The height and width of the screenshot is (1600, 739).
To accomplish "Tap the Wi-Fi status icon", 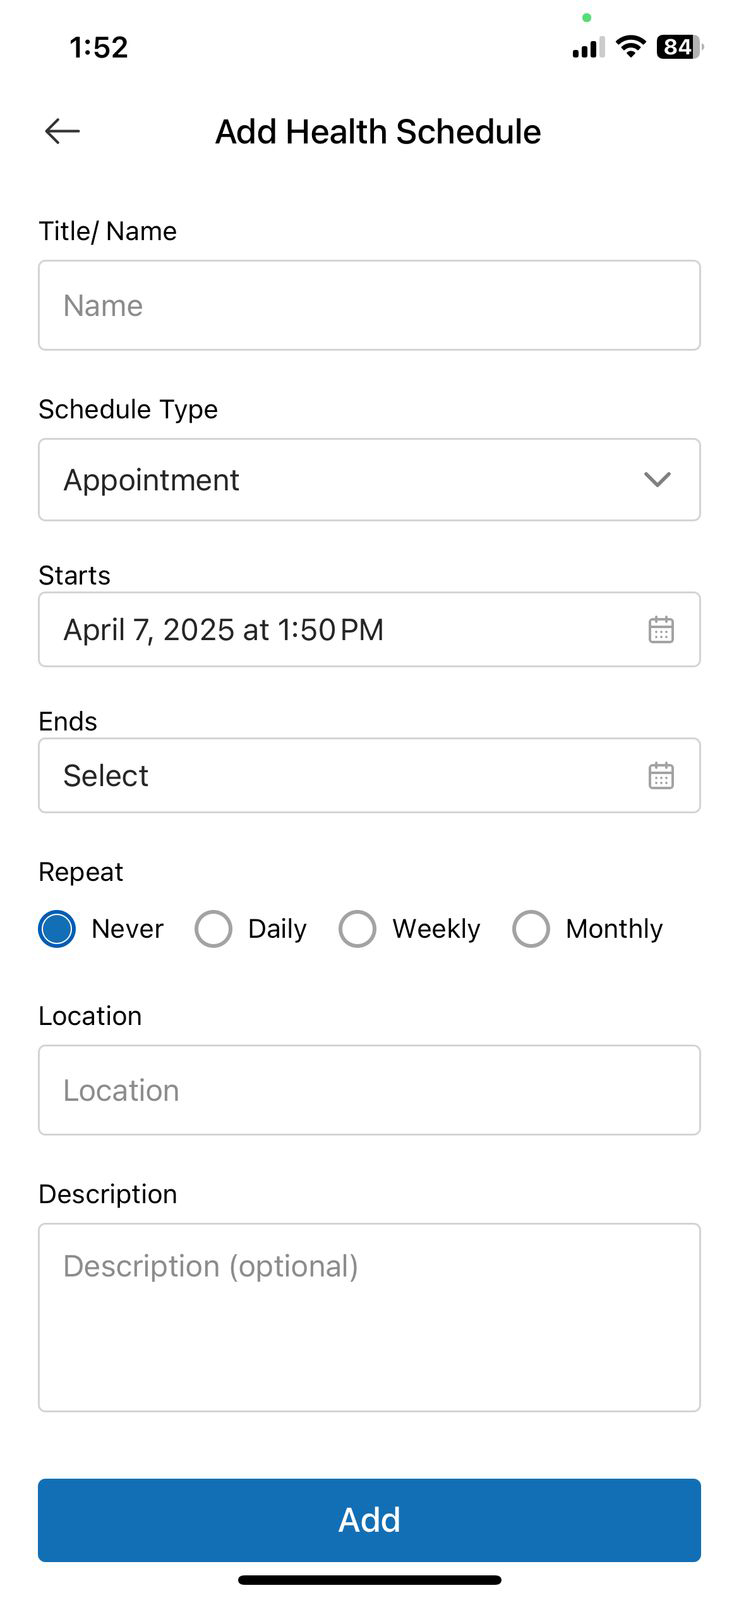I will point(630,46).
